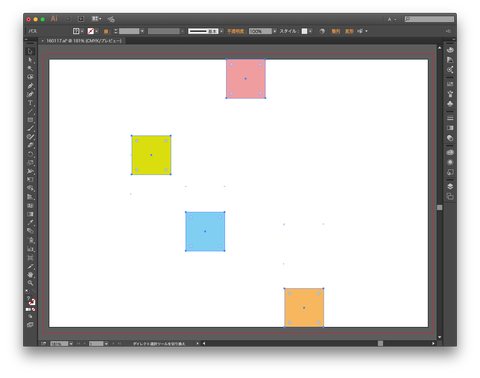Toggle the drawing mode button in toolbar

[30, 316]
